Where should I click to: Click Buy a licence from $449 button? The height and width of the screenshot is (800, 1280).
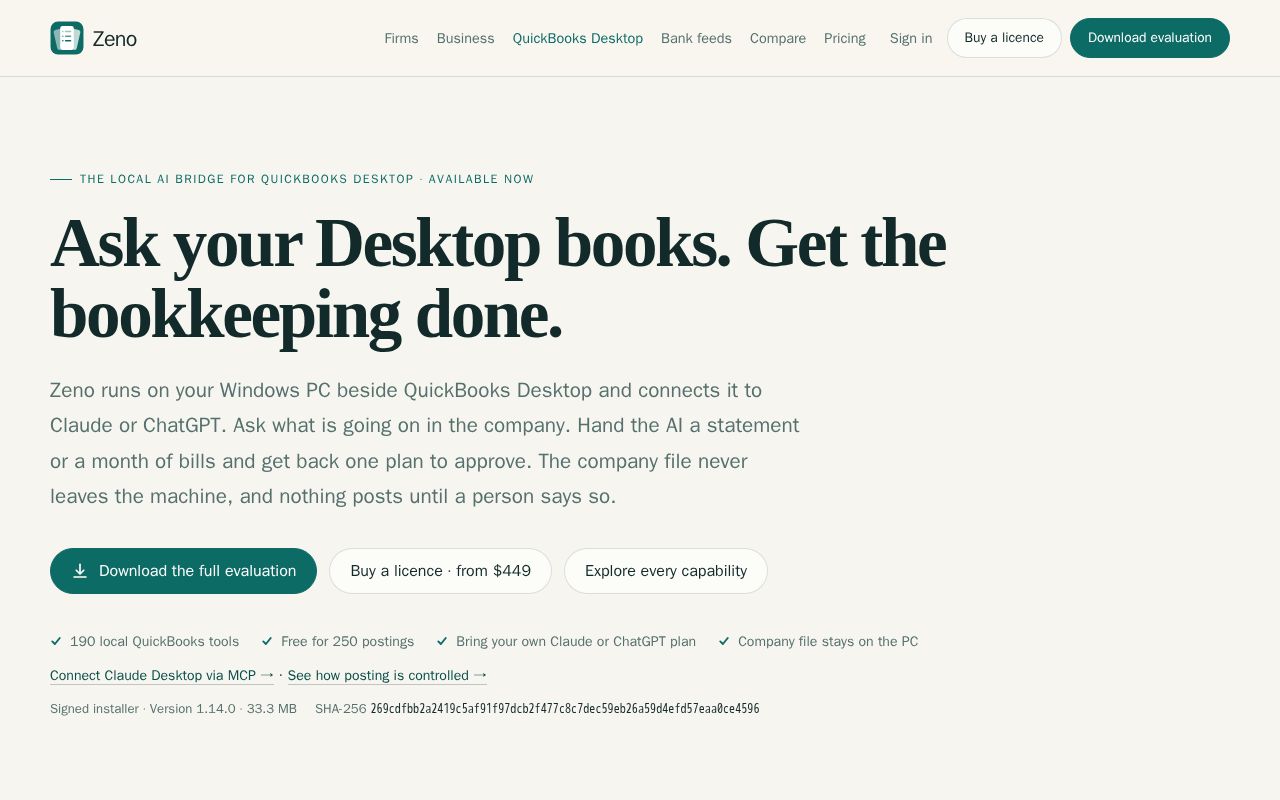[440, 571]
